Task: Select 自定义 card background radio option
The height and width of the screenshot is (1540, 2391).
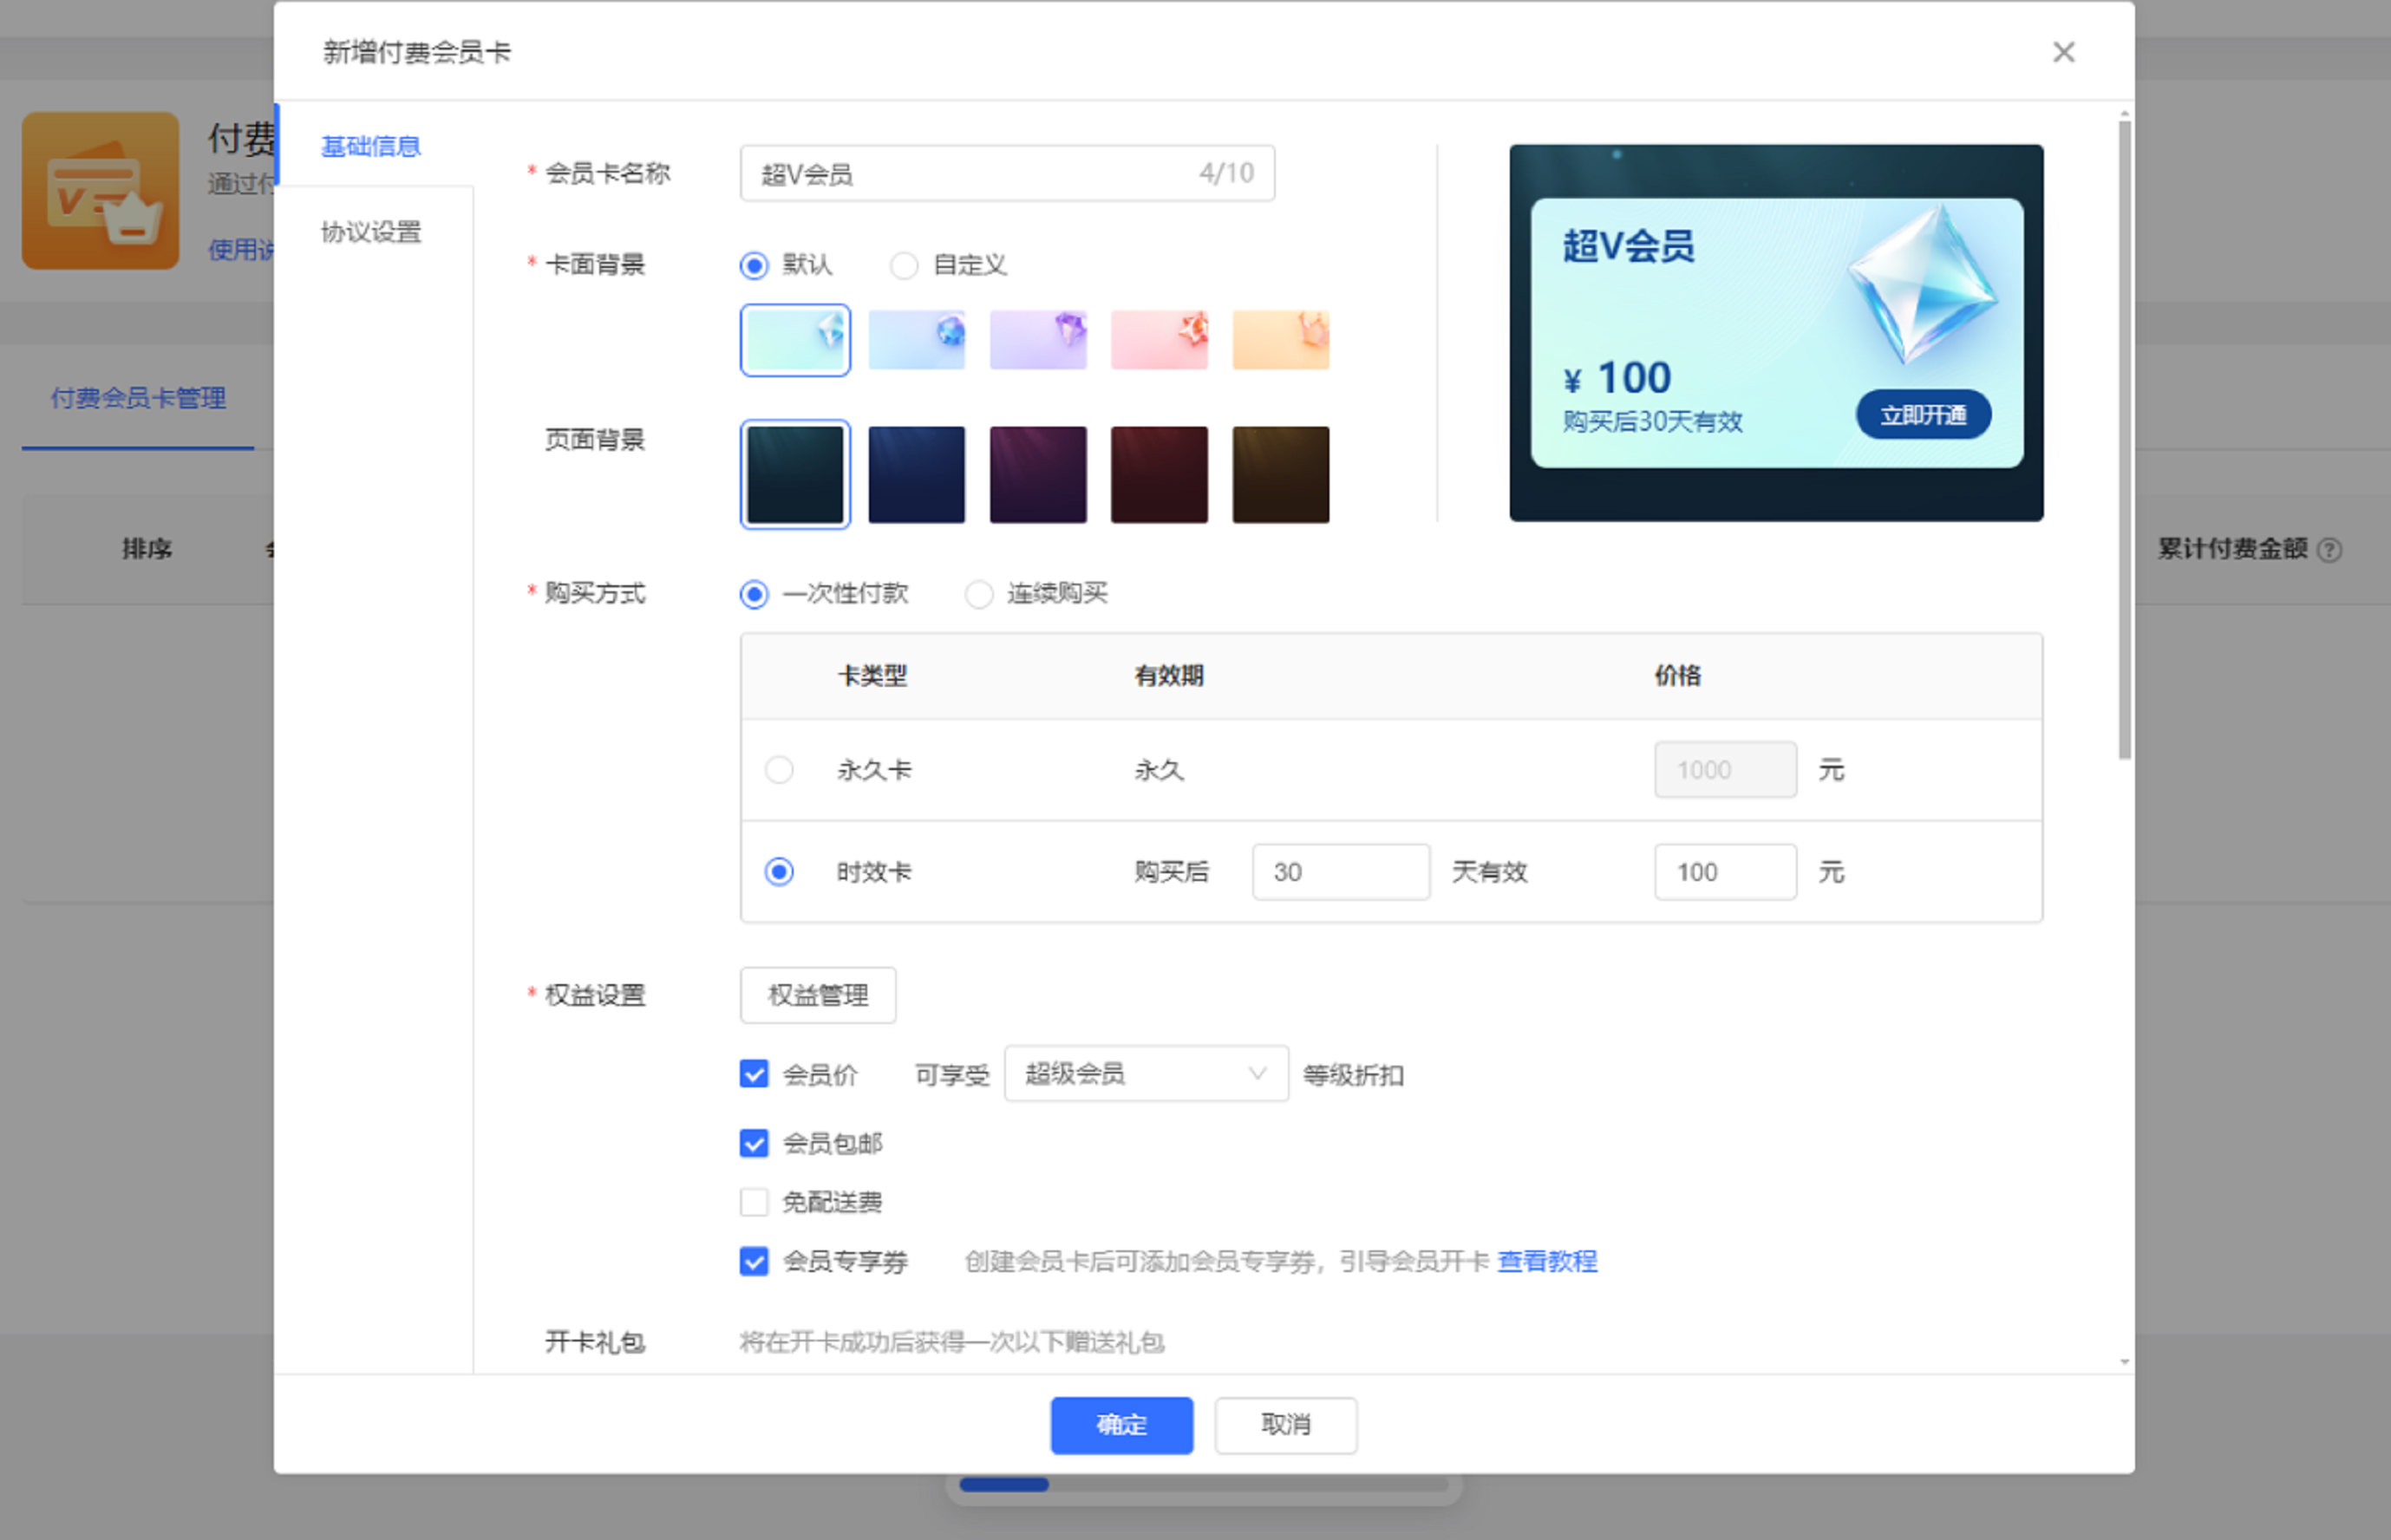Action: pyautogui.click(x=904, y=265)
